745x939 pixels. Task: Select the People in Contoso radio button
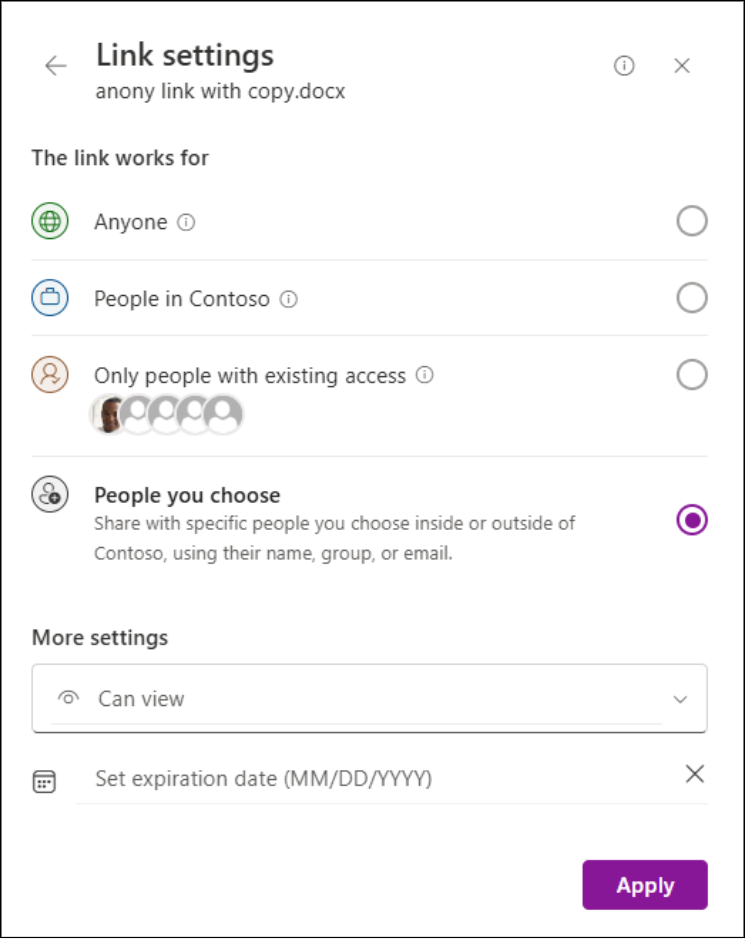pyautogui.click(x=692, y=298)
